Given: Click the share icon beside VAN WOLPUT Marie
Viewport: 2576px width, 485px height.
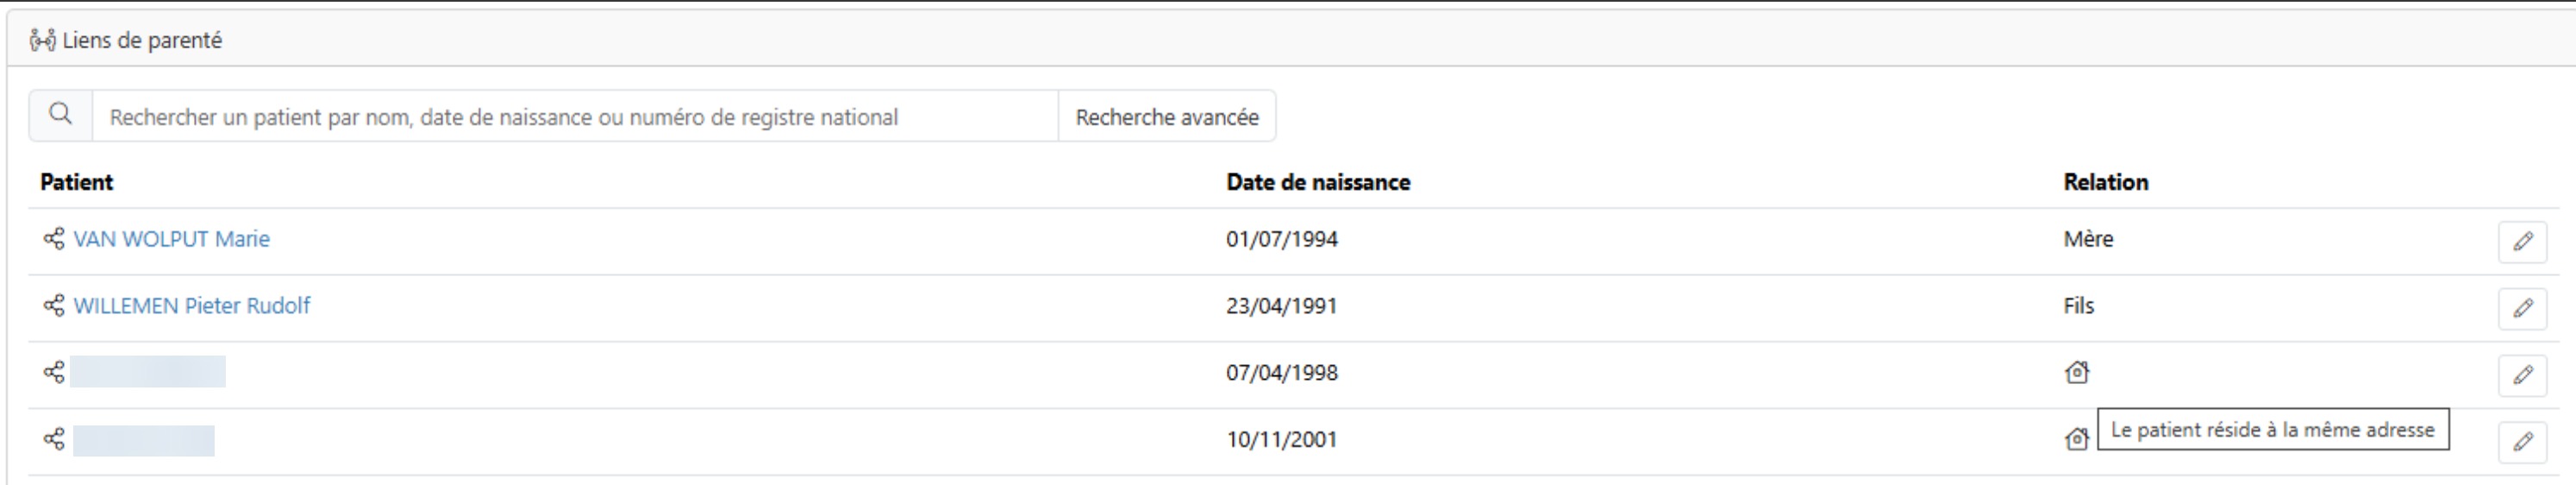Looking at the screenshot, I should click(54, 239).
